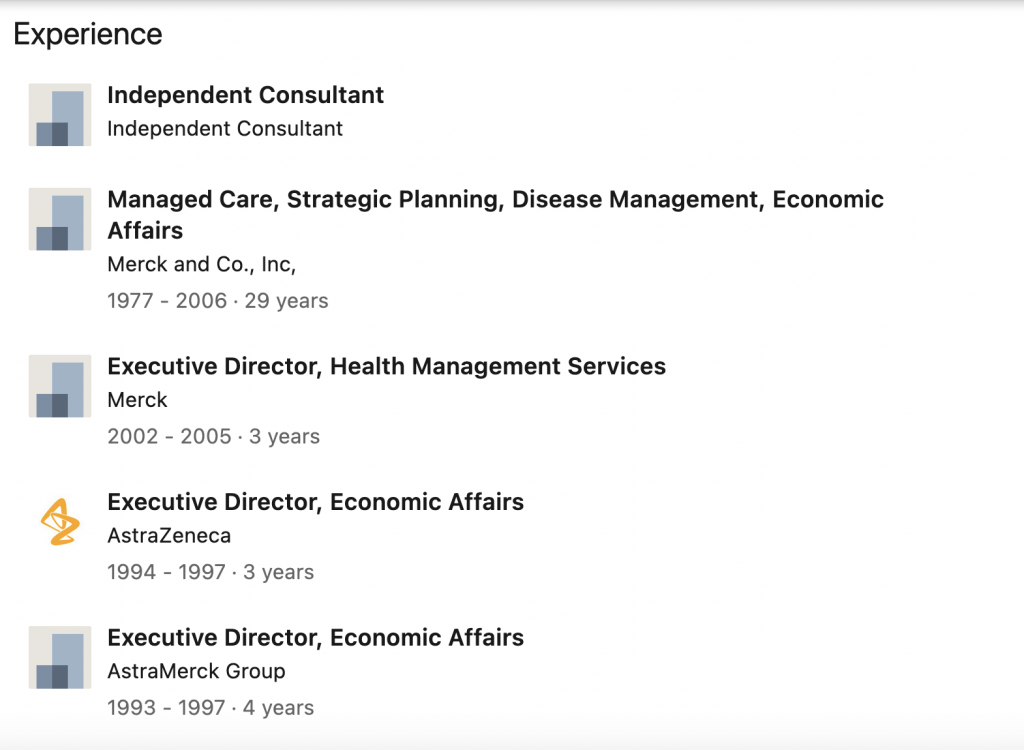Select Executive Director, Health Management Services title
Image resolution: width=1024 pixels, height=750 pixels.
pos(386,366)
